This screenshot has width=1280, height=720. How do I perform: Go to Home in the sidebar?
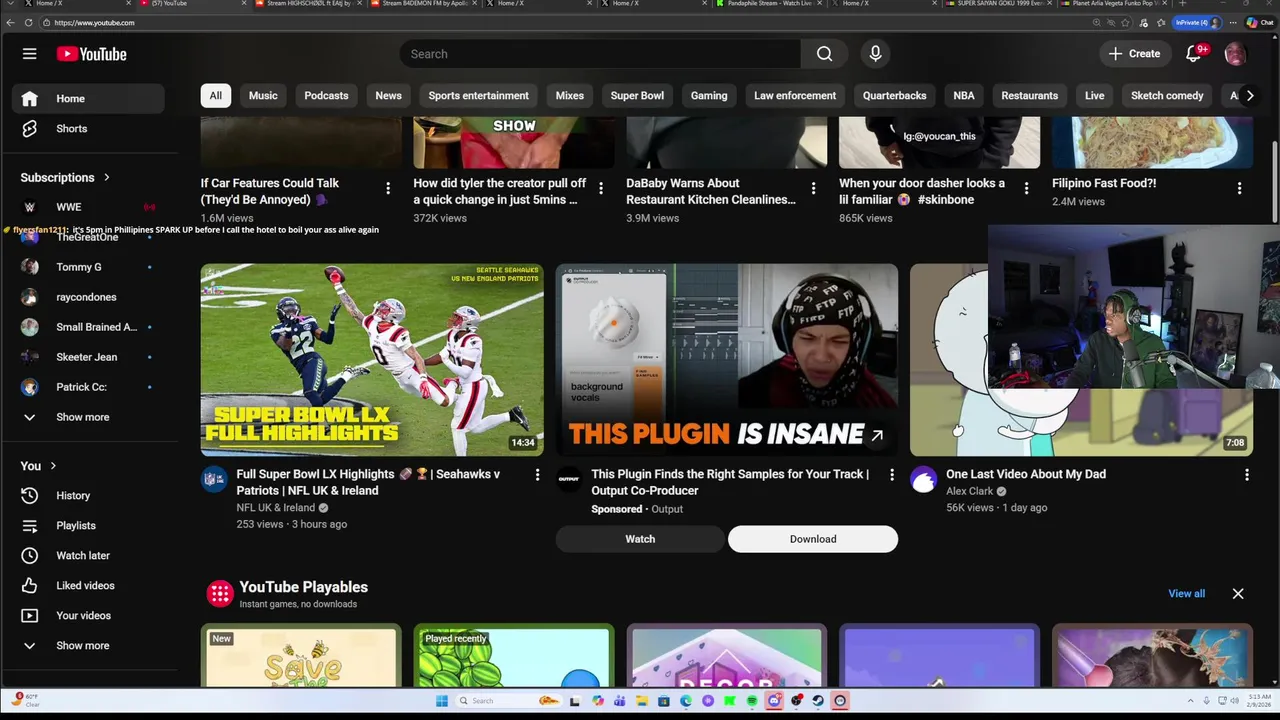point(88,98)
